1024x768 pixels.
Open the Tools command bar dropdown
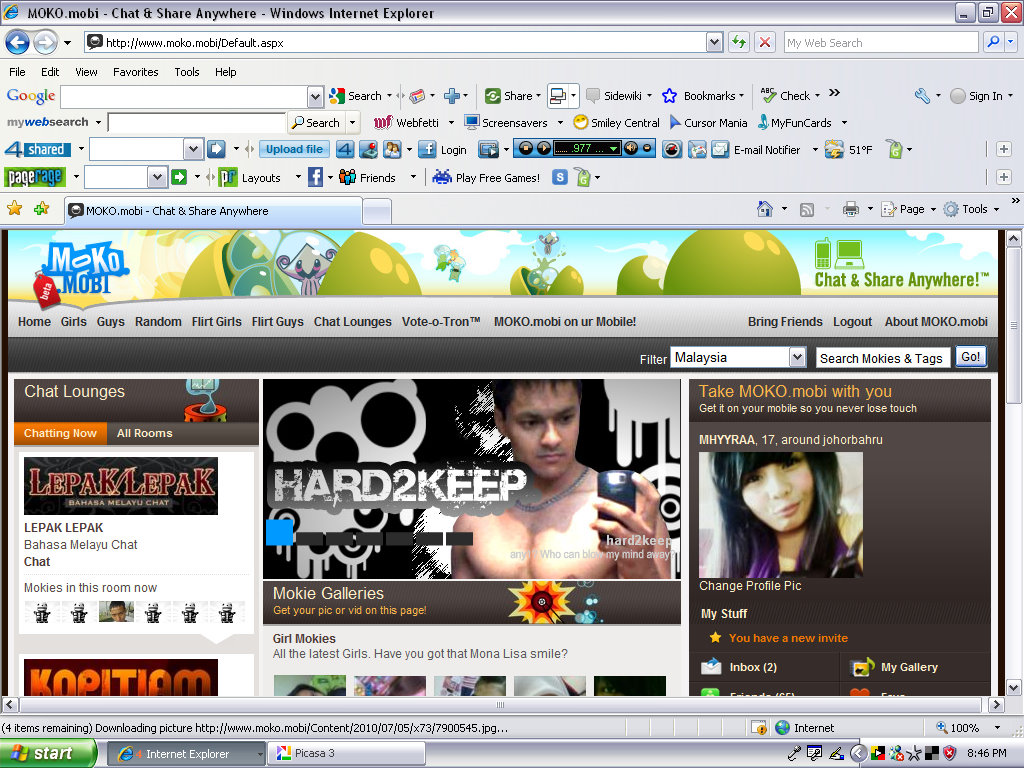(x=997, y=210)
